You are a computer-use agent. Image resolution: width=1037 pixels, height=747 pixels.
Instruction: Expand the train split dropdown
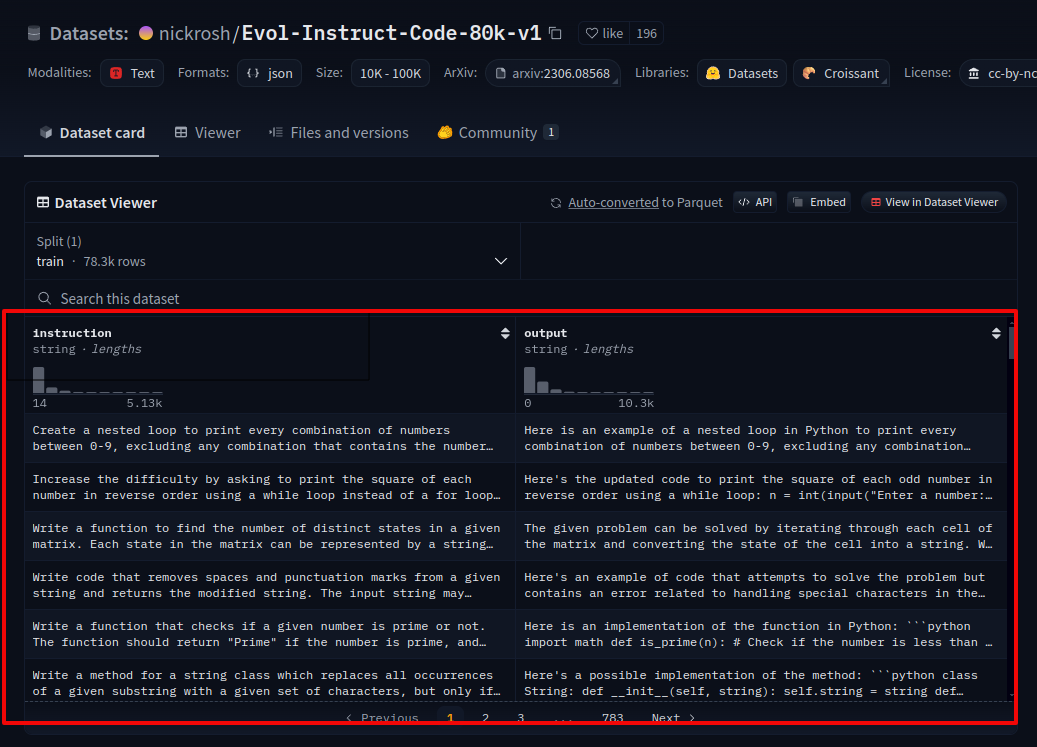click(272, 251)
